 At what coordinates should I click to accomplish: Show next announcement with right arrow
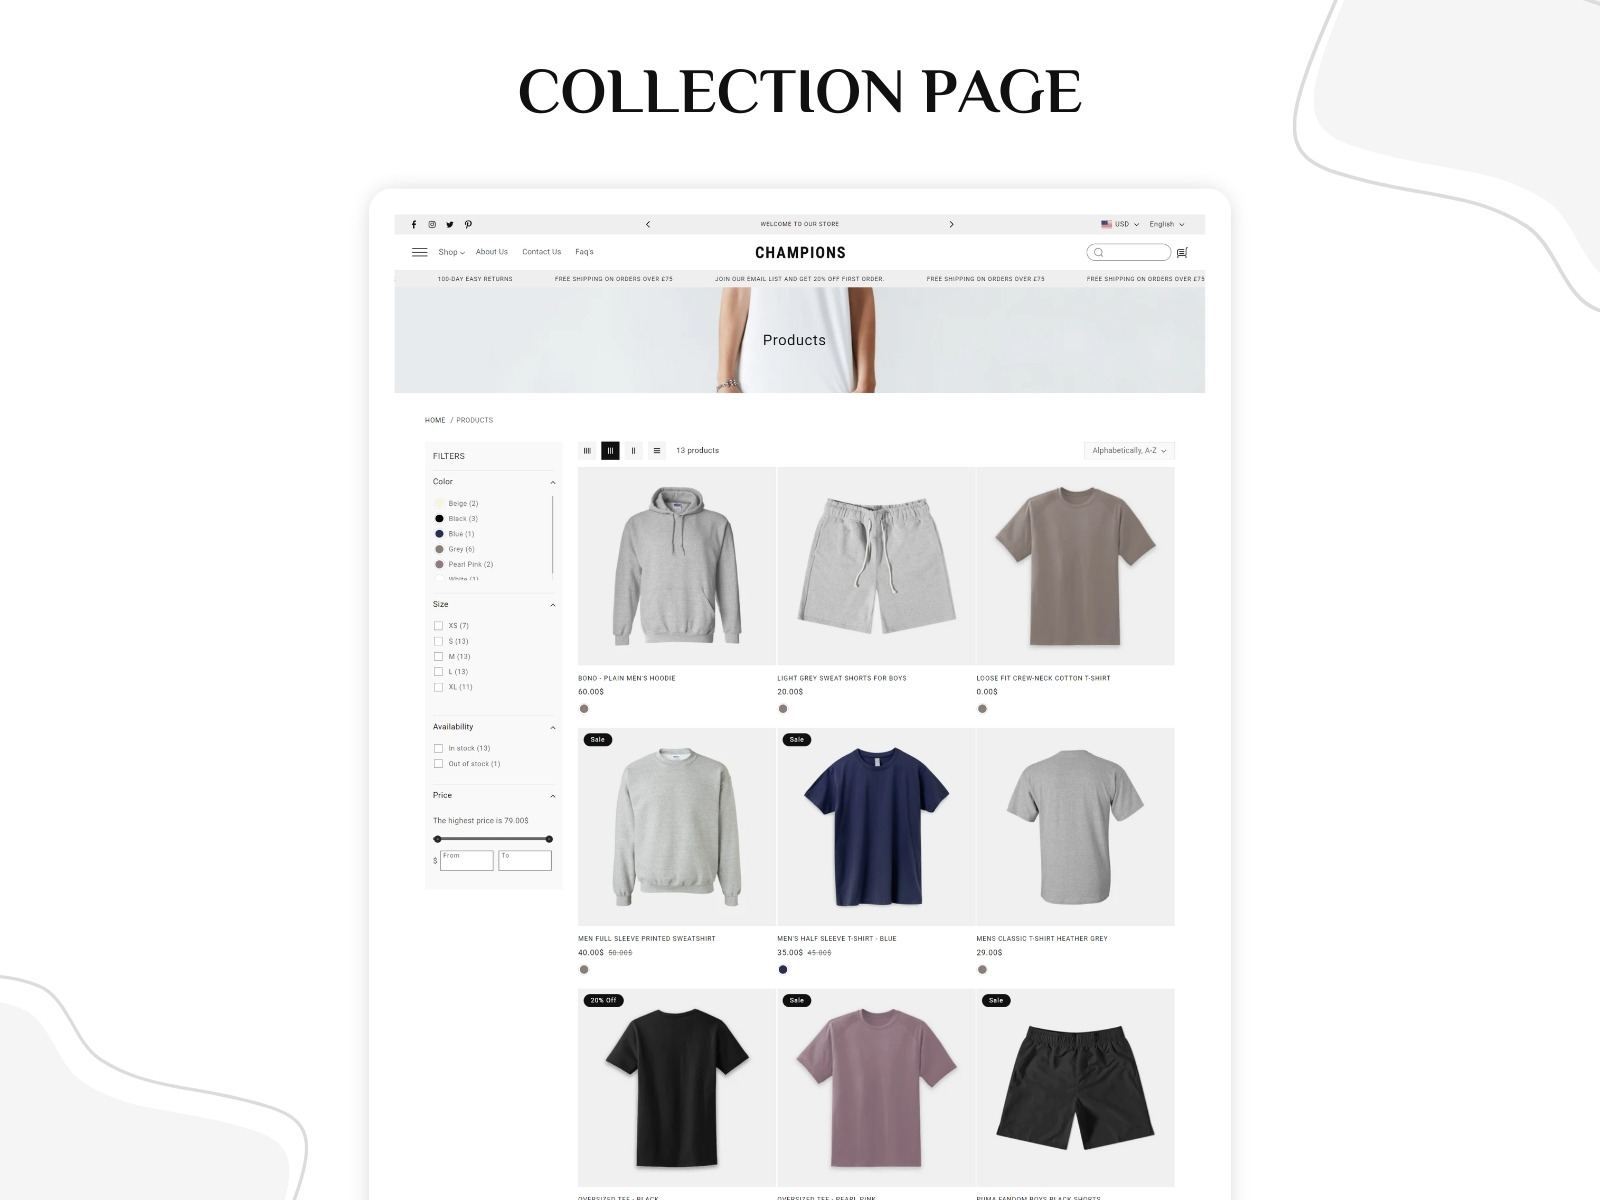951,224
